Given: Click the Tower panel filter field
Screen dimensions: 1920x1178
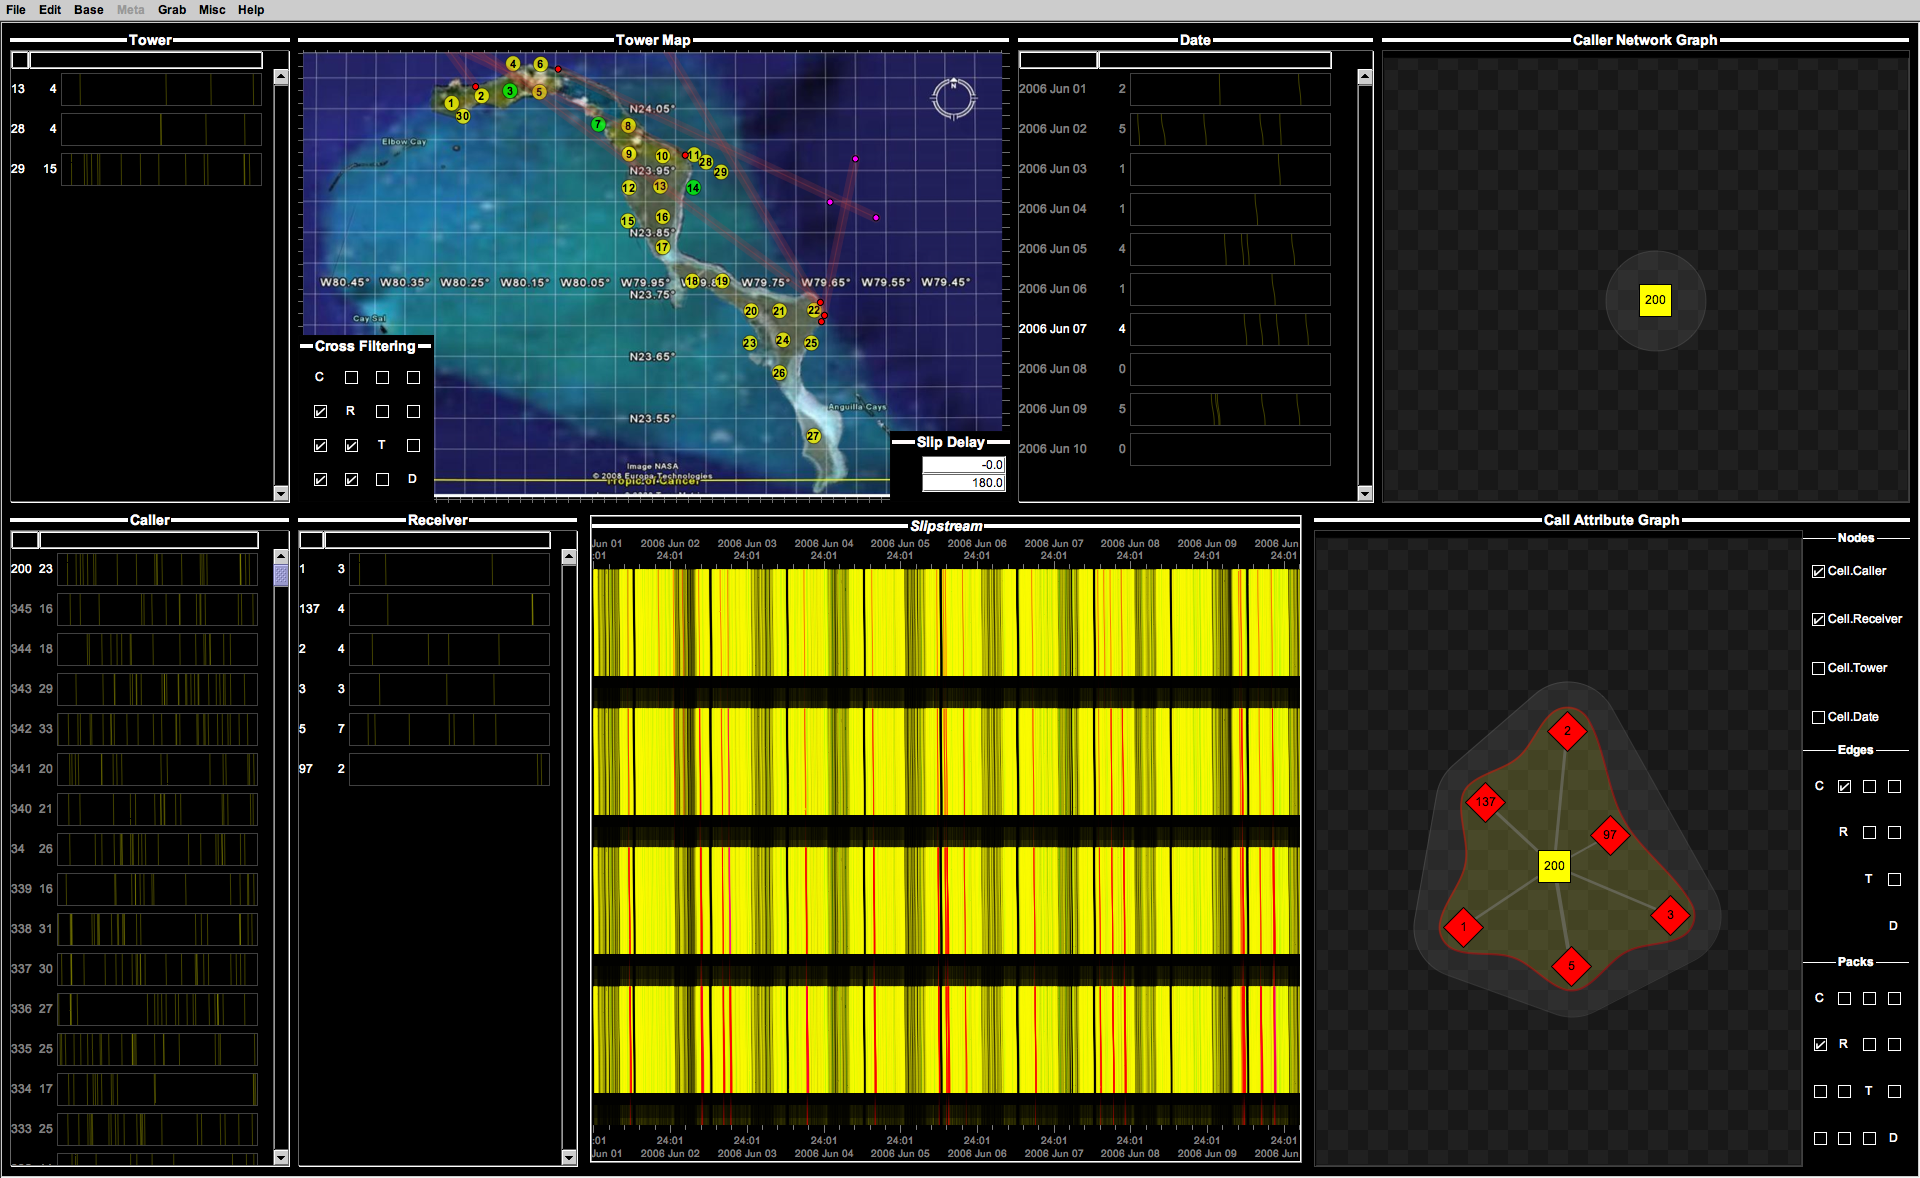Looking at the screenshot, I should coord(146,61).
